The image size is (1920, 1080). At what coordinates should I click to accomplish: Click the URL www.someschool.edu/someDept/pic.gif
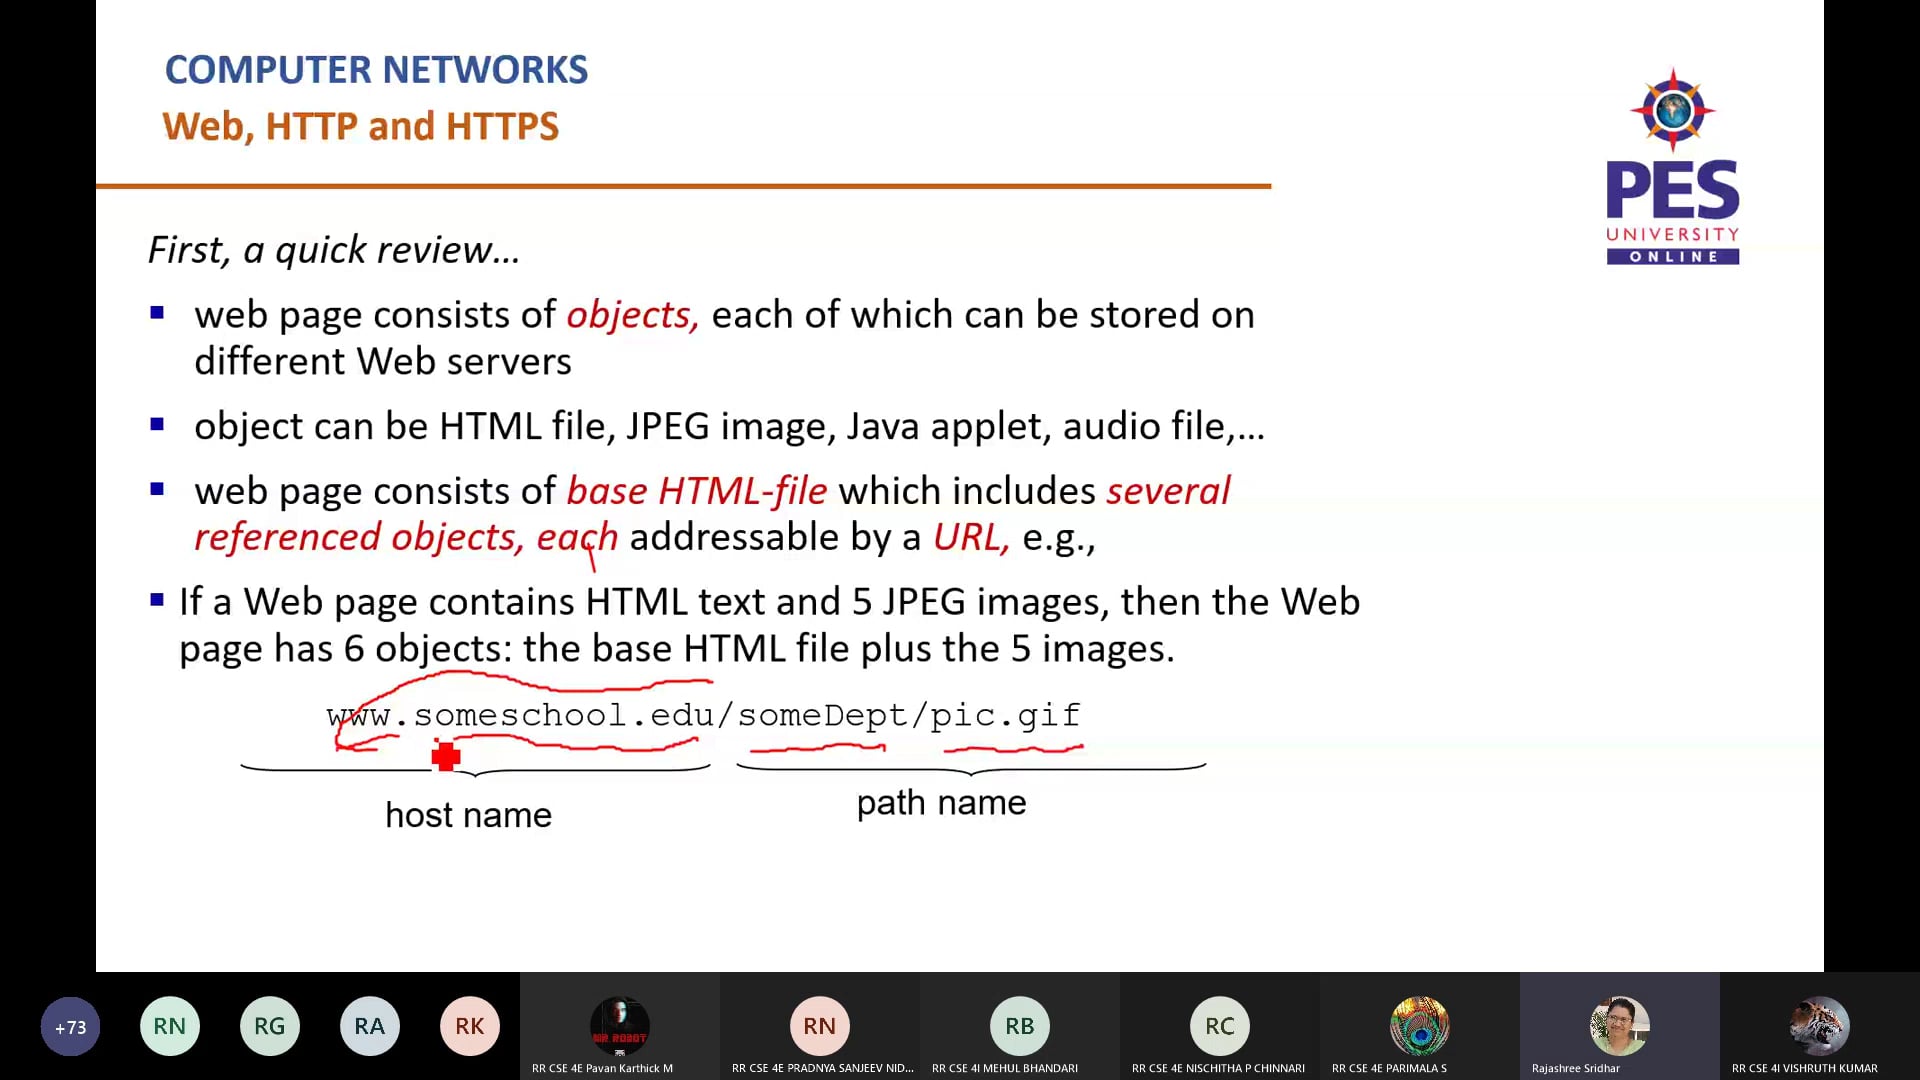tap(702, 715)
